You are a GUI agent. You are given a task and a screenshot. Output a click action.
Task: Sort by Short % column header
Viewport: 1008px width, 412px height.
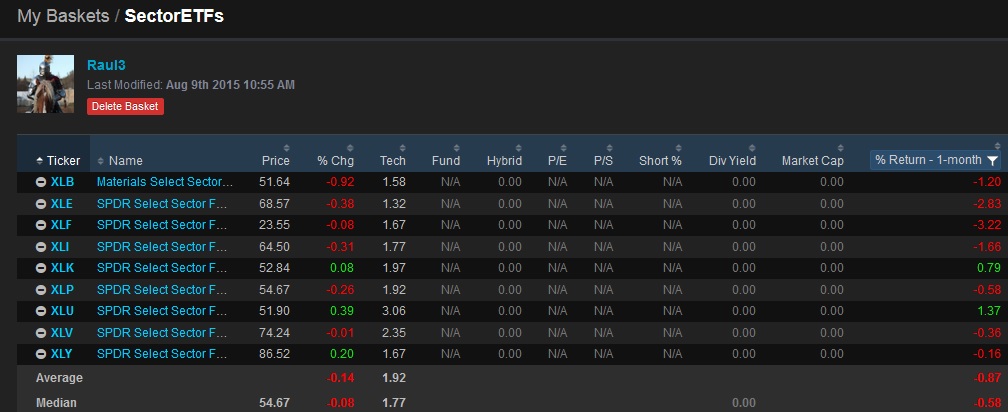coord(660,161)
